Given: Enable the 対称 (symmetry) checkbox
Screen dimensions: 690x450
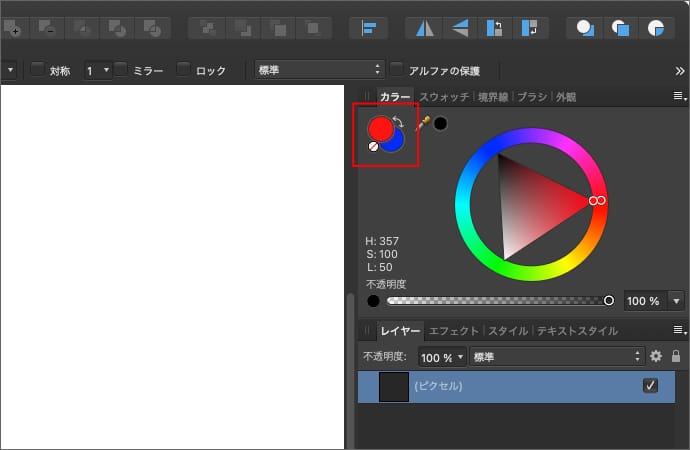Looking at the screenshot, I should pos(37,70).
